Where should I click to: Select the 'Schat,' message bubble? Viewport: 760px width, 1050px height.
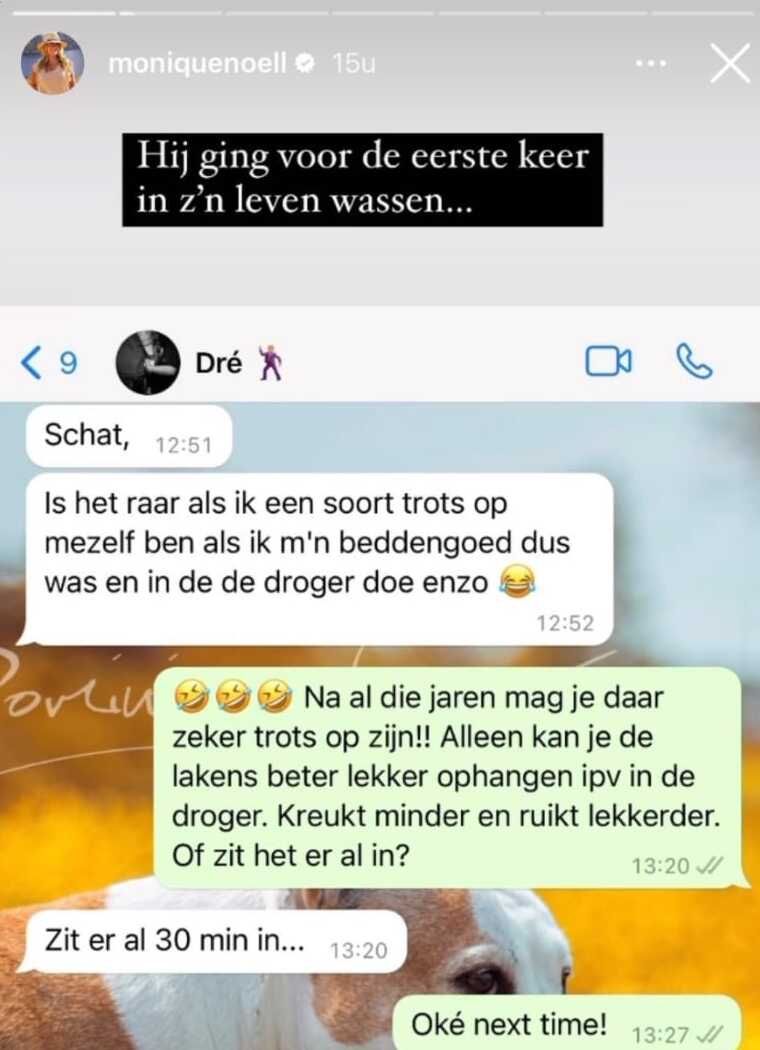[x=129, y=436]
